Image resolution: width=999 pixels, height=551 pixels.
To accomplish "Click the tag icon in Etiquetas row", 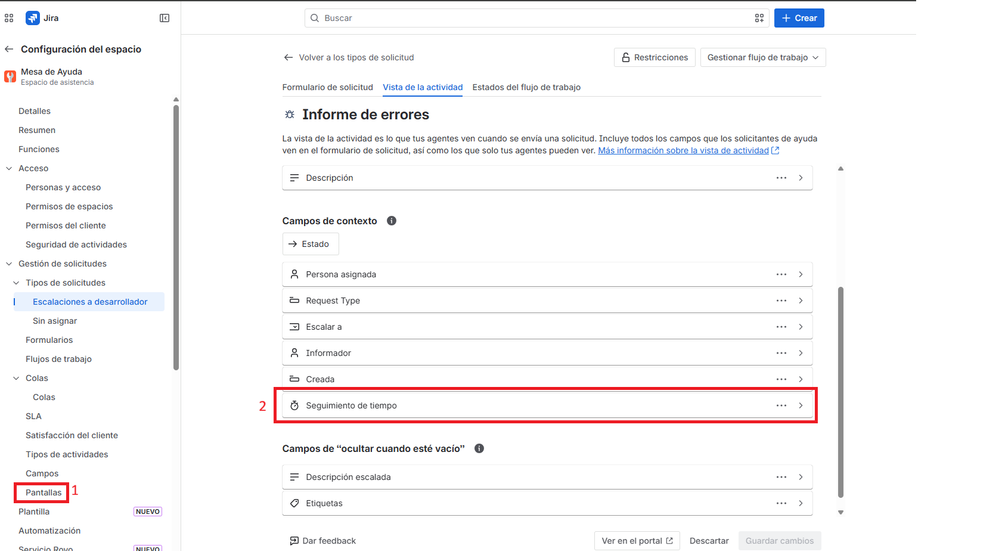I will pos(294,503).
